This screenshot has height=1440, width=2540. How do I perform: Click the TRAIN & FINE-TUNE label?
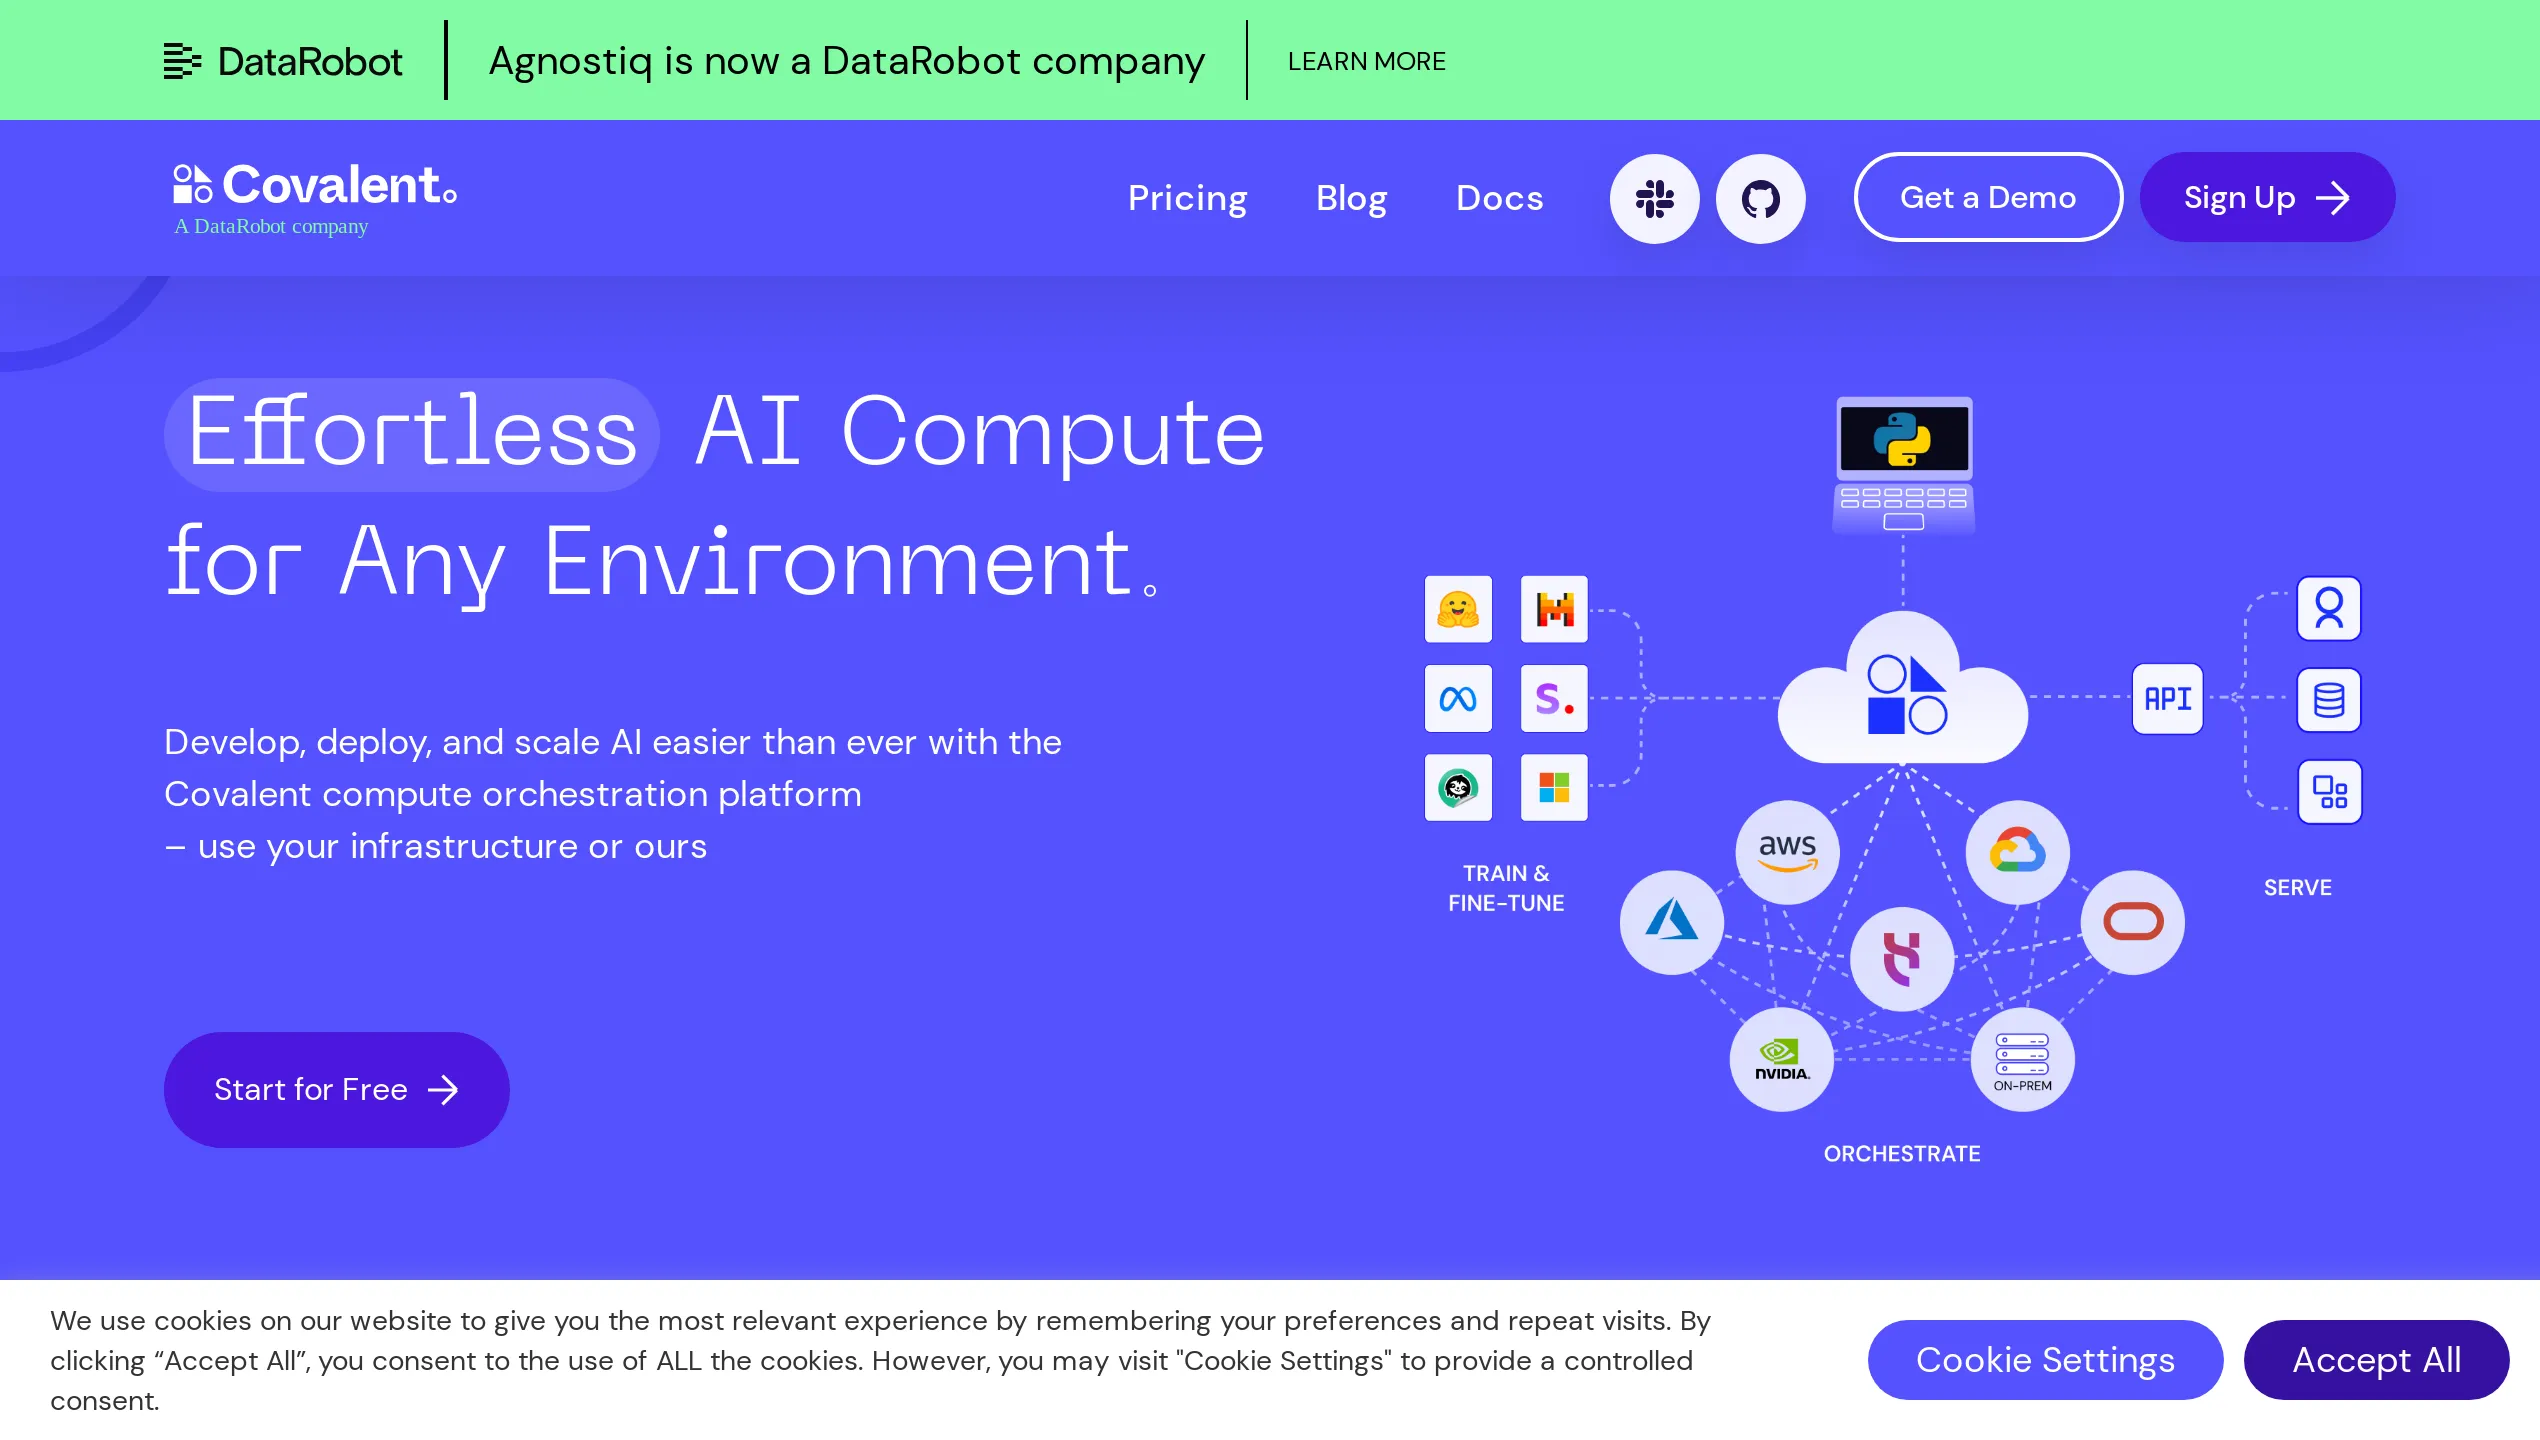1506,888
